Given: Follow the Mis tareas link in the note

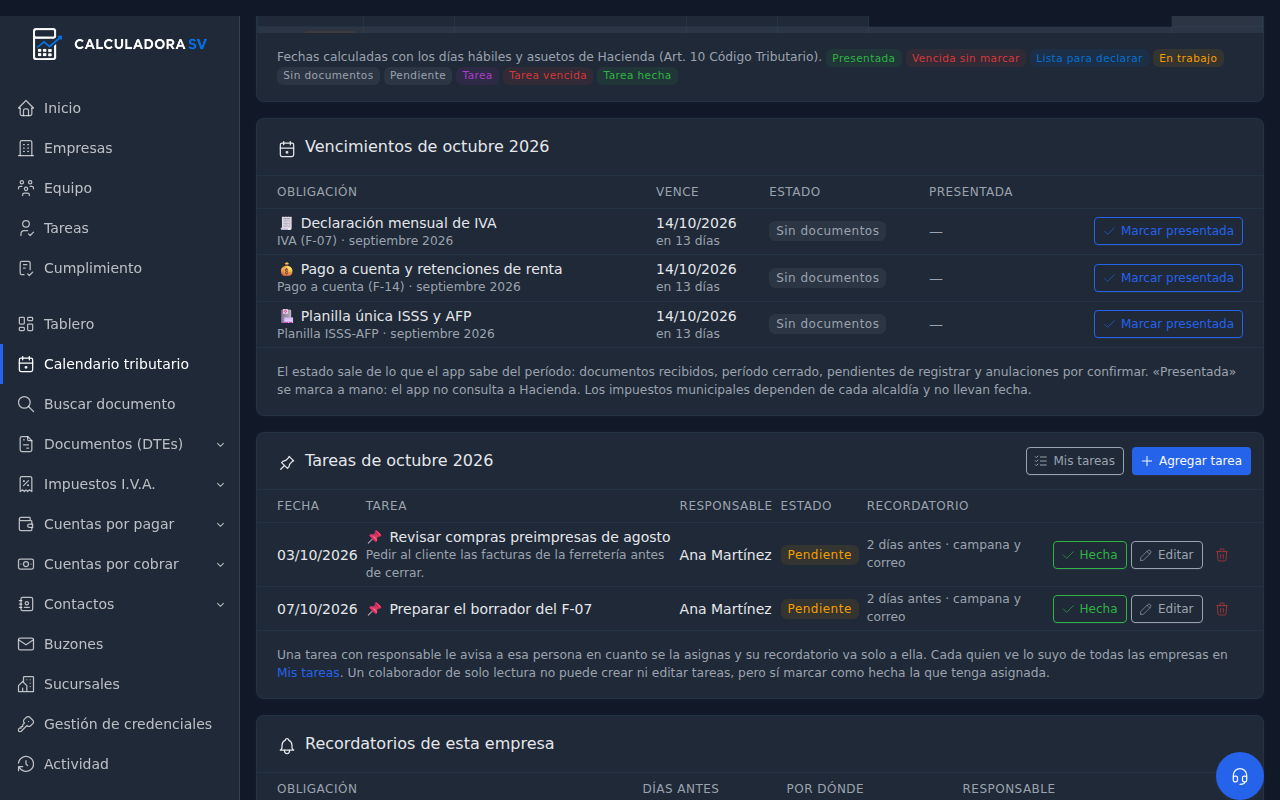Looking at the screenshot, I should [308, 673].
